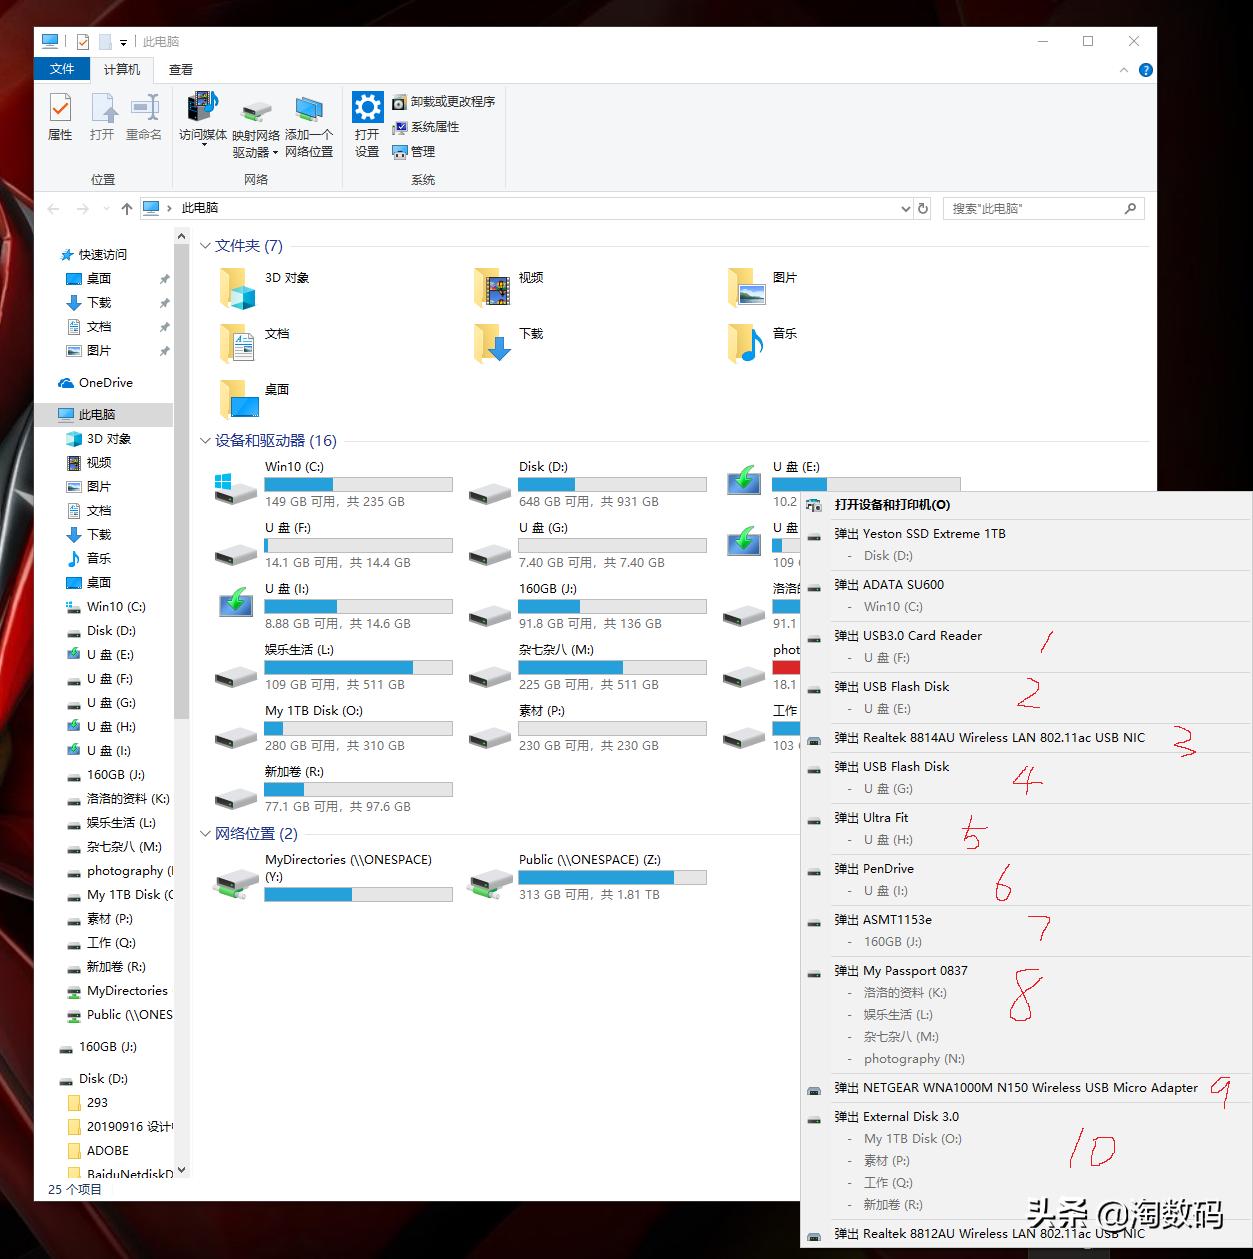Eject Ultra Fit drive
The image size is (1253, 1259).
pyautogui.click(x=871, y=818)
